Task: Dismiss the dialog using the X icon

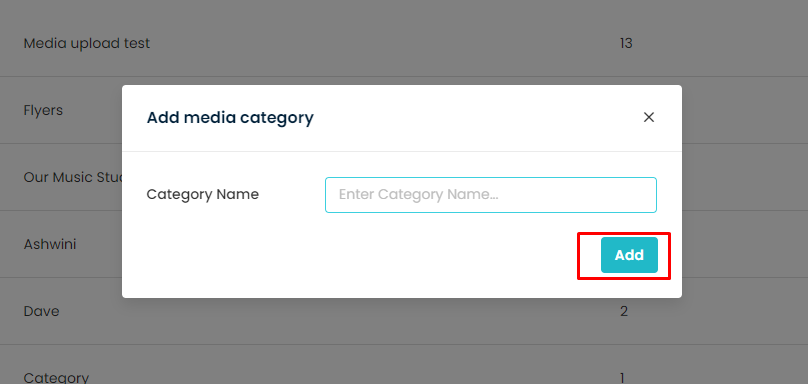Action: click(649, 118)
